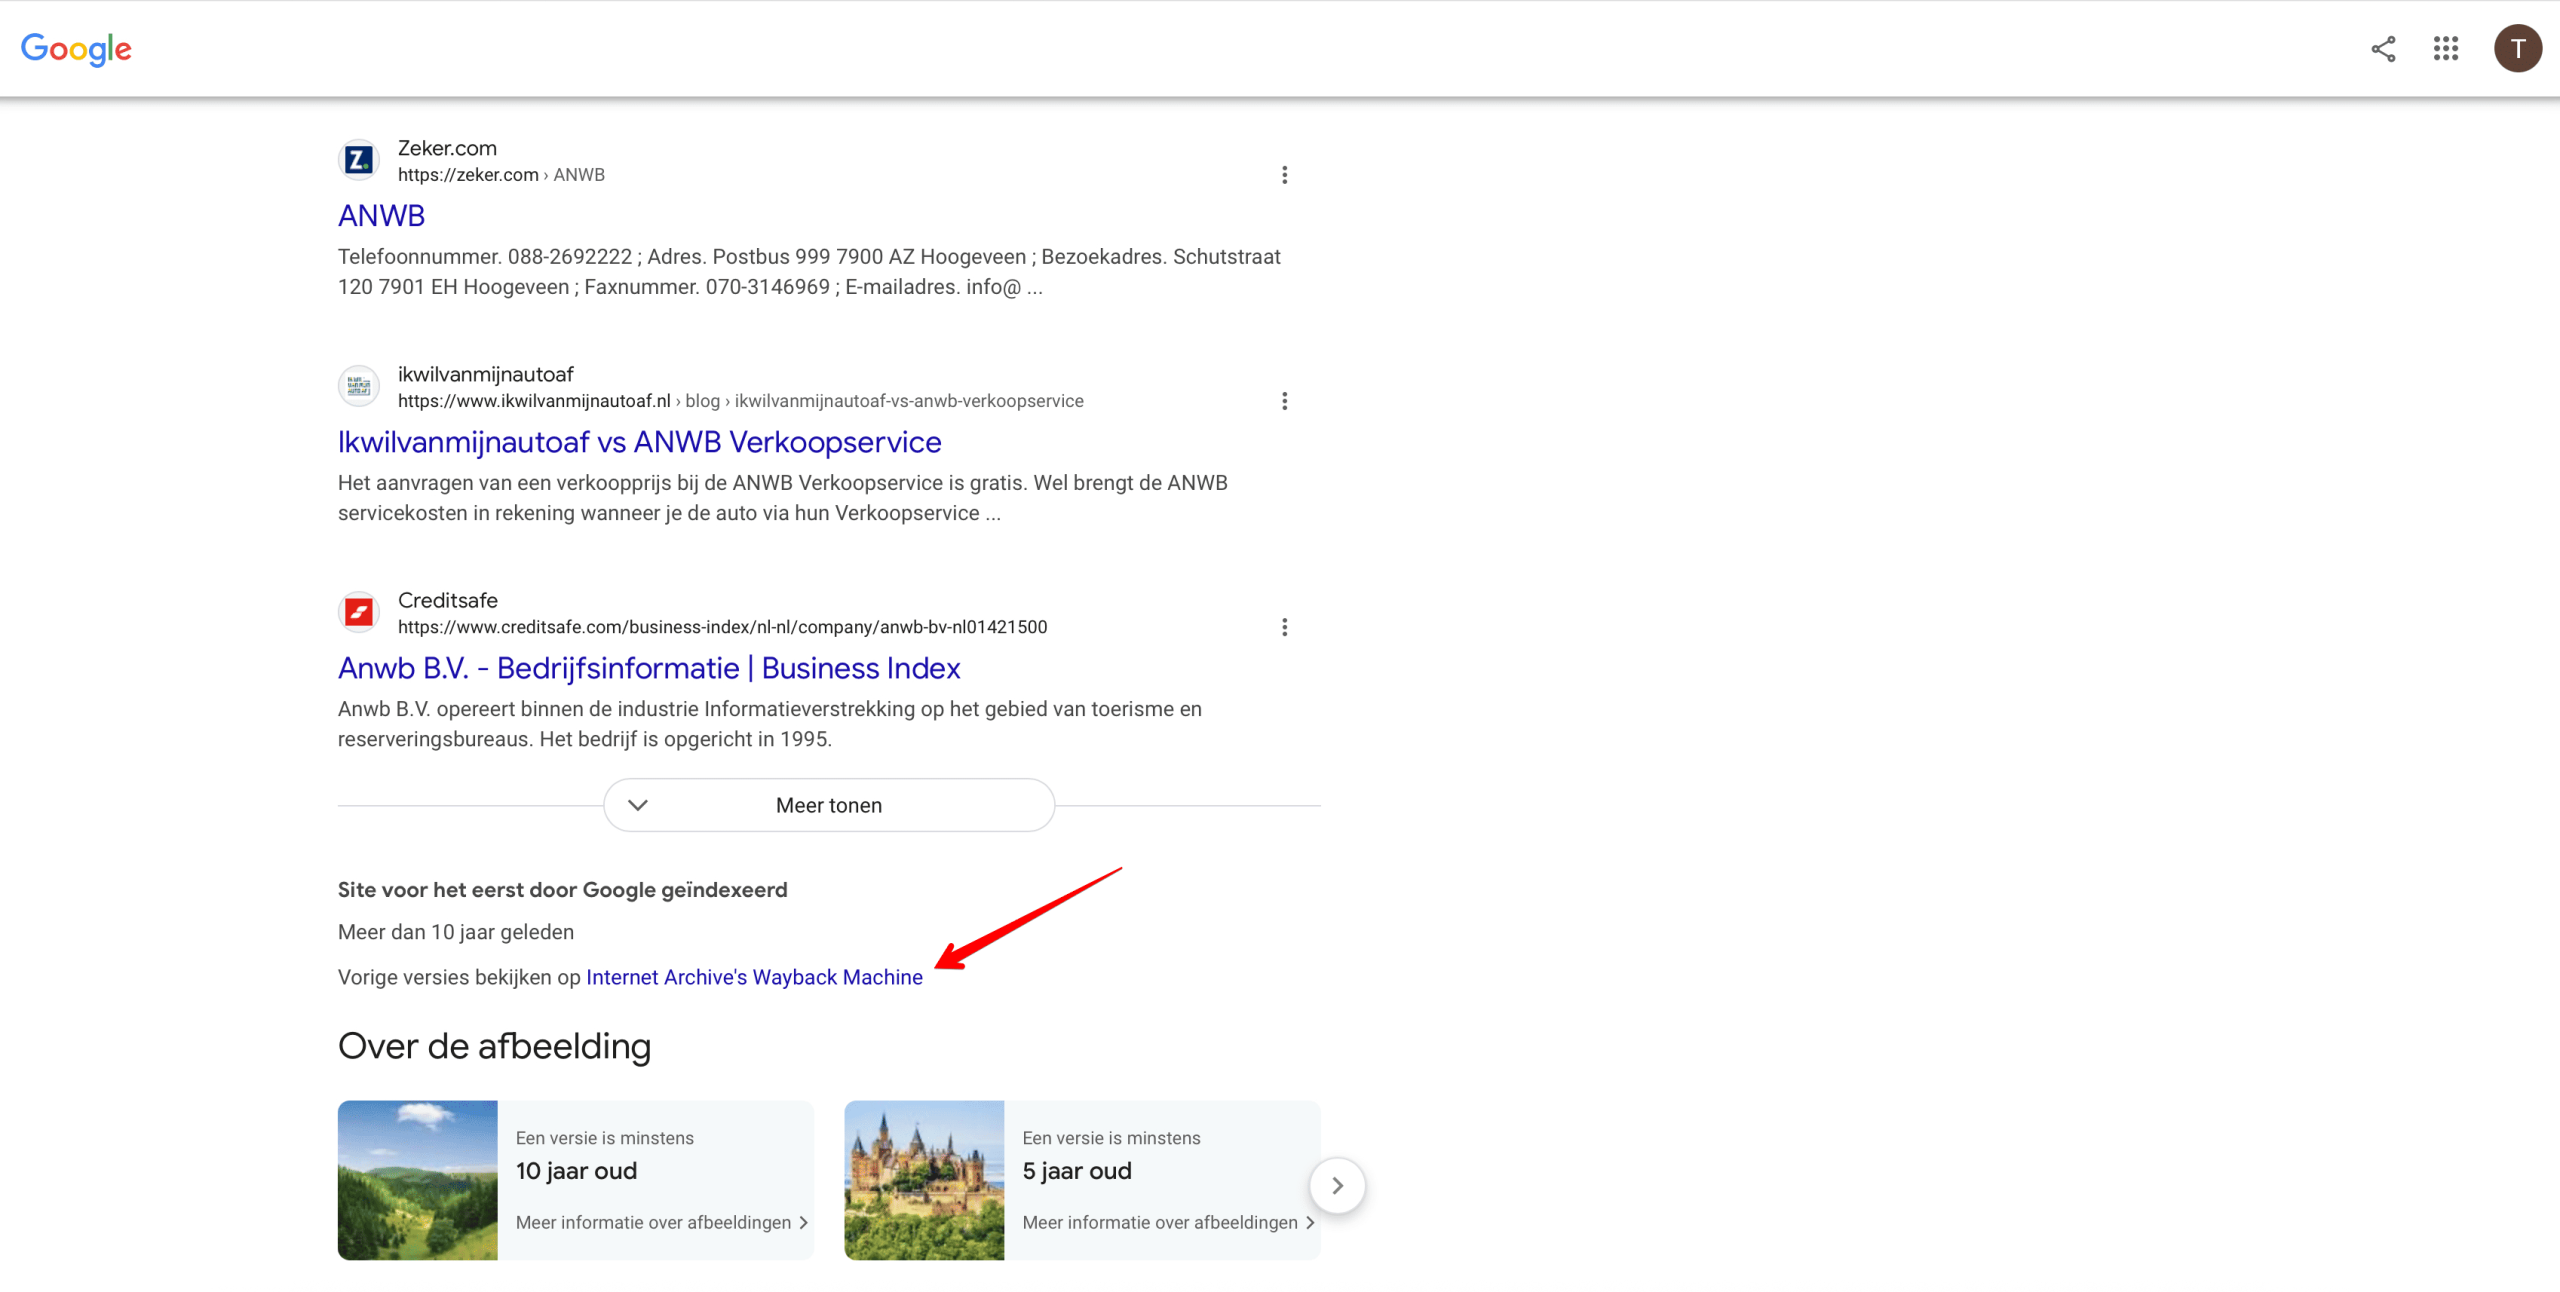
Task: Click the chevron in Meer tonen button
Action: tap(638, 805)
